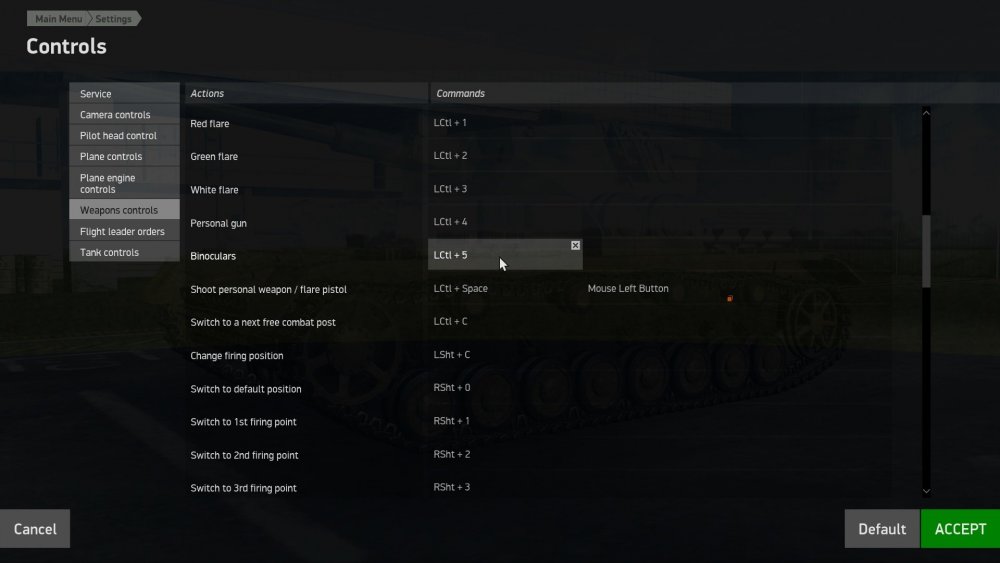Edit Change firing position LSht + C binding
This screenshot has height=563, width=1000.
coord(452,355)
